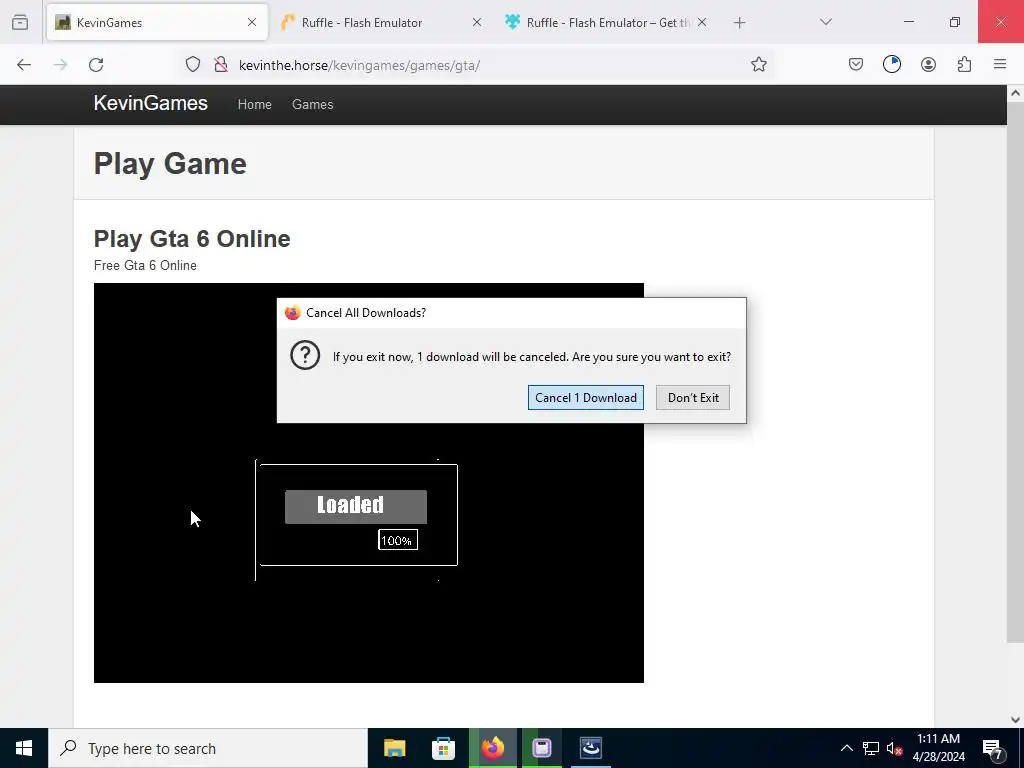This screenshot has width=1024, height=768.
Task: Open the clock showing 1:11 AM
Action: click(938, 748)
